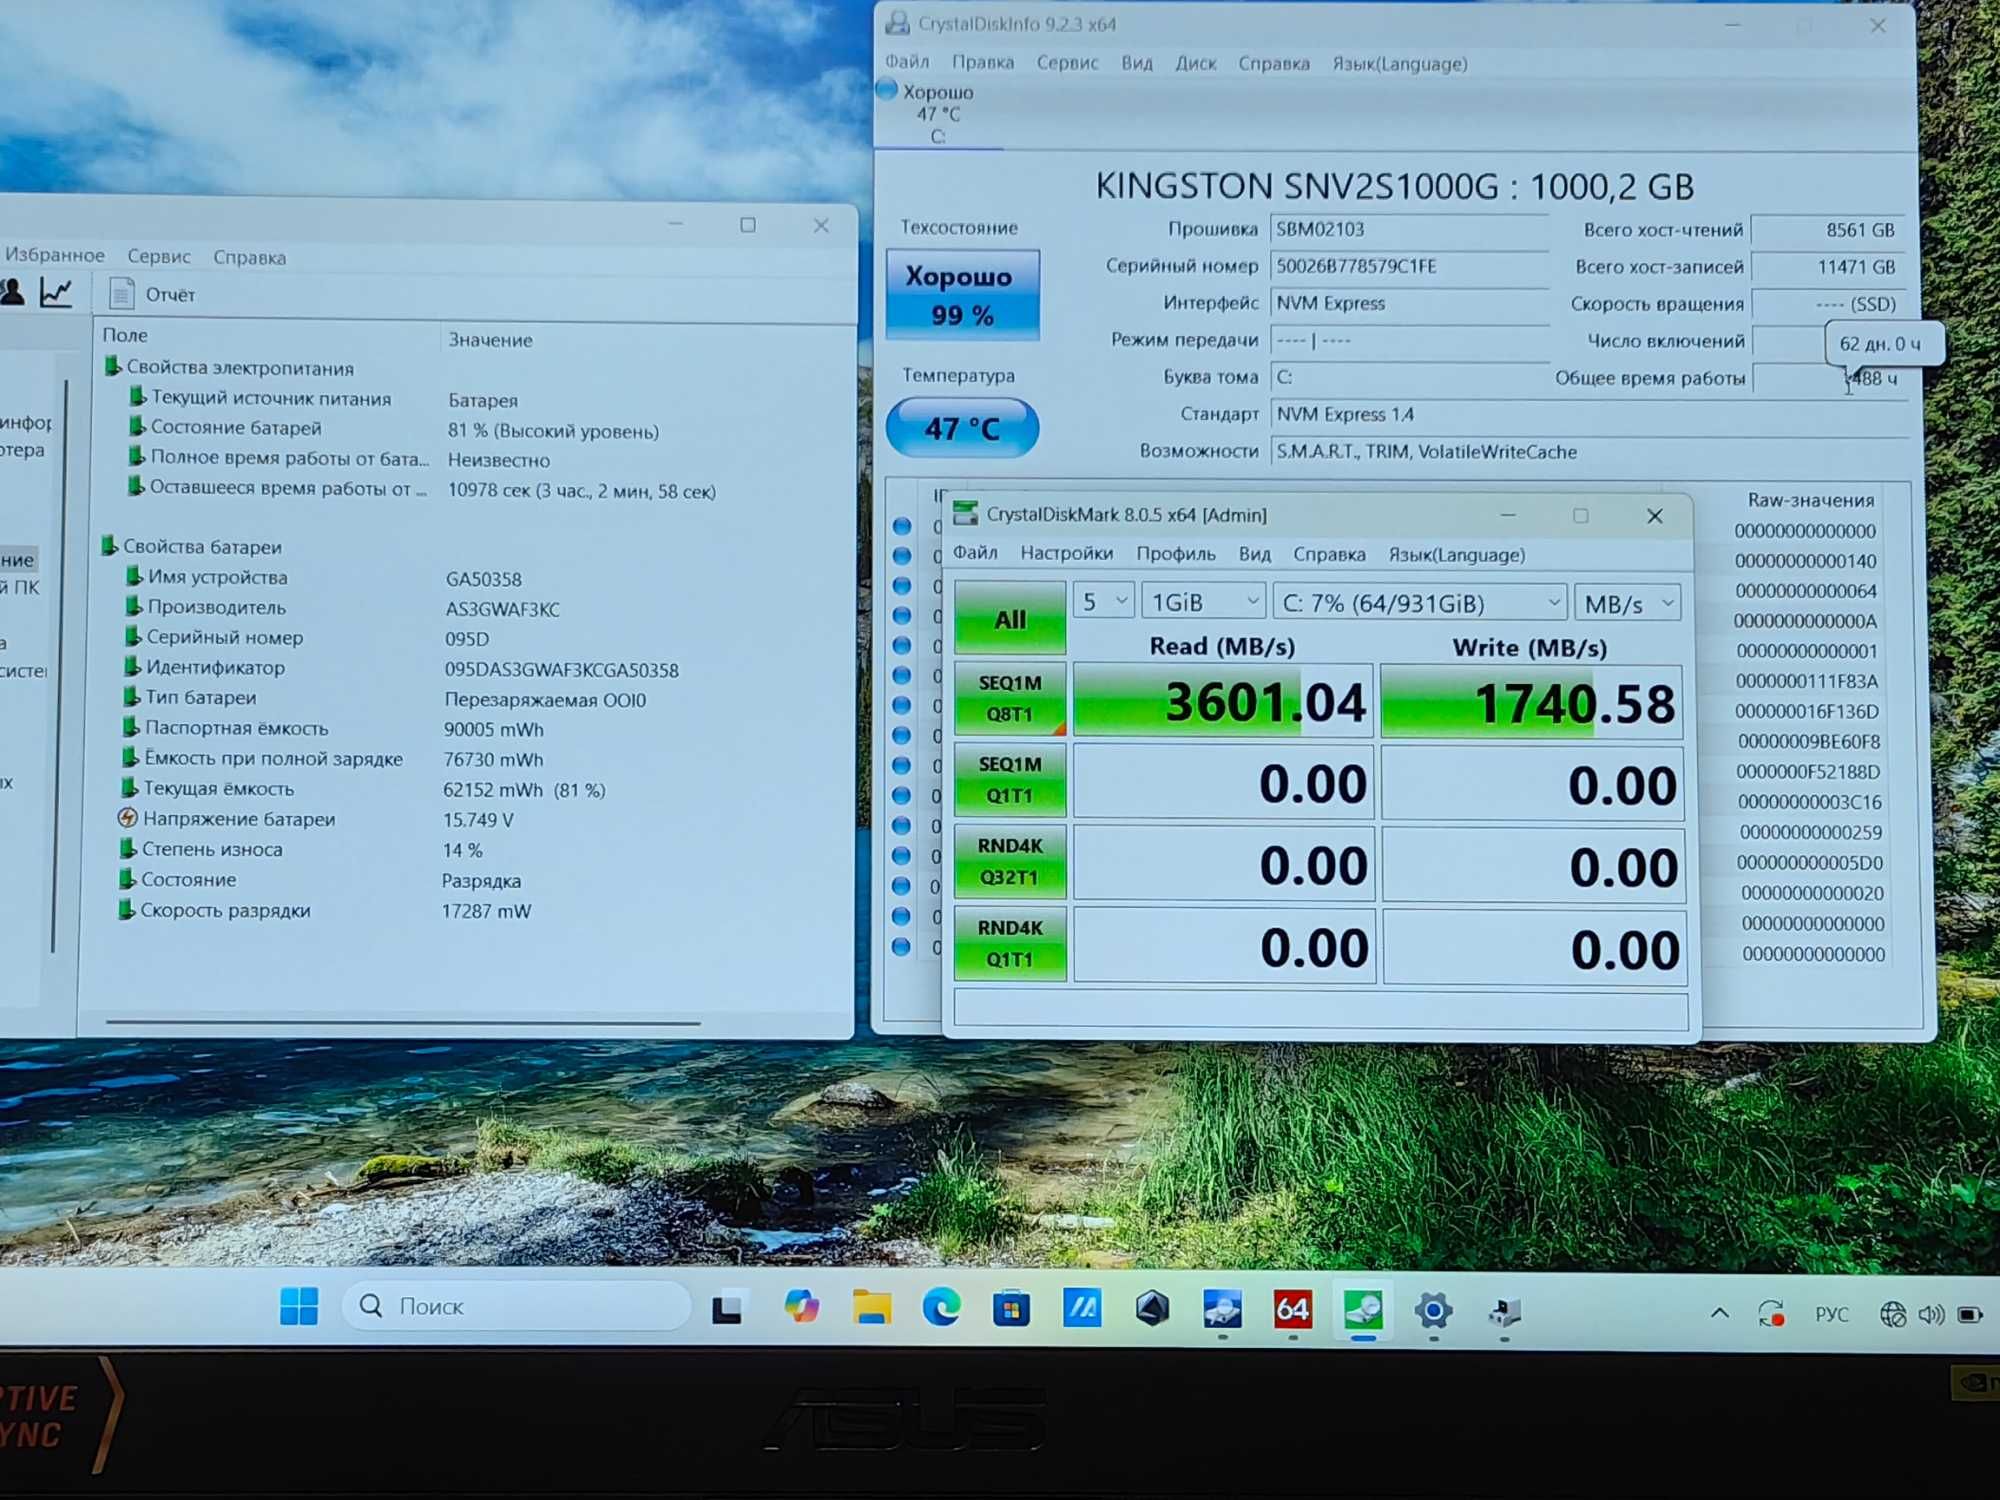Select the Степень износа row

pos(302,850)
